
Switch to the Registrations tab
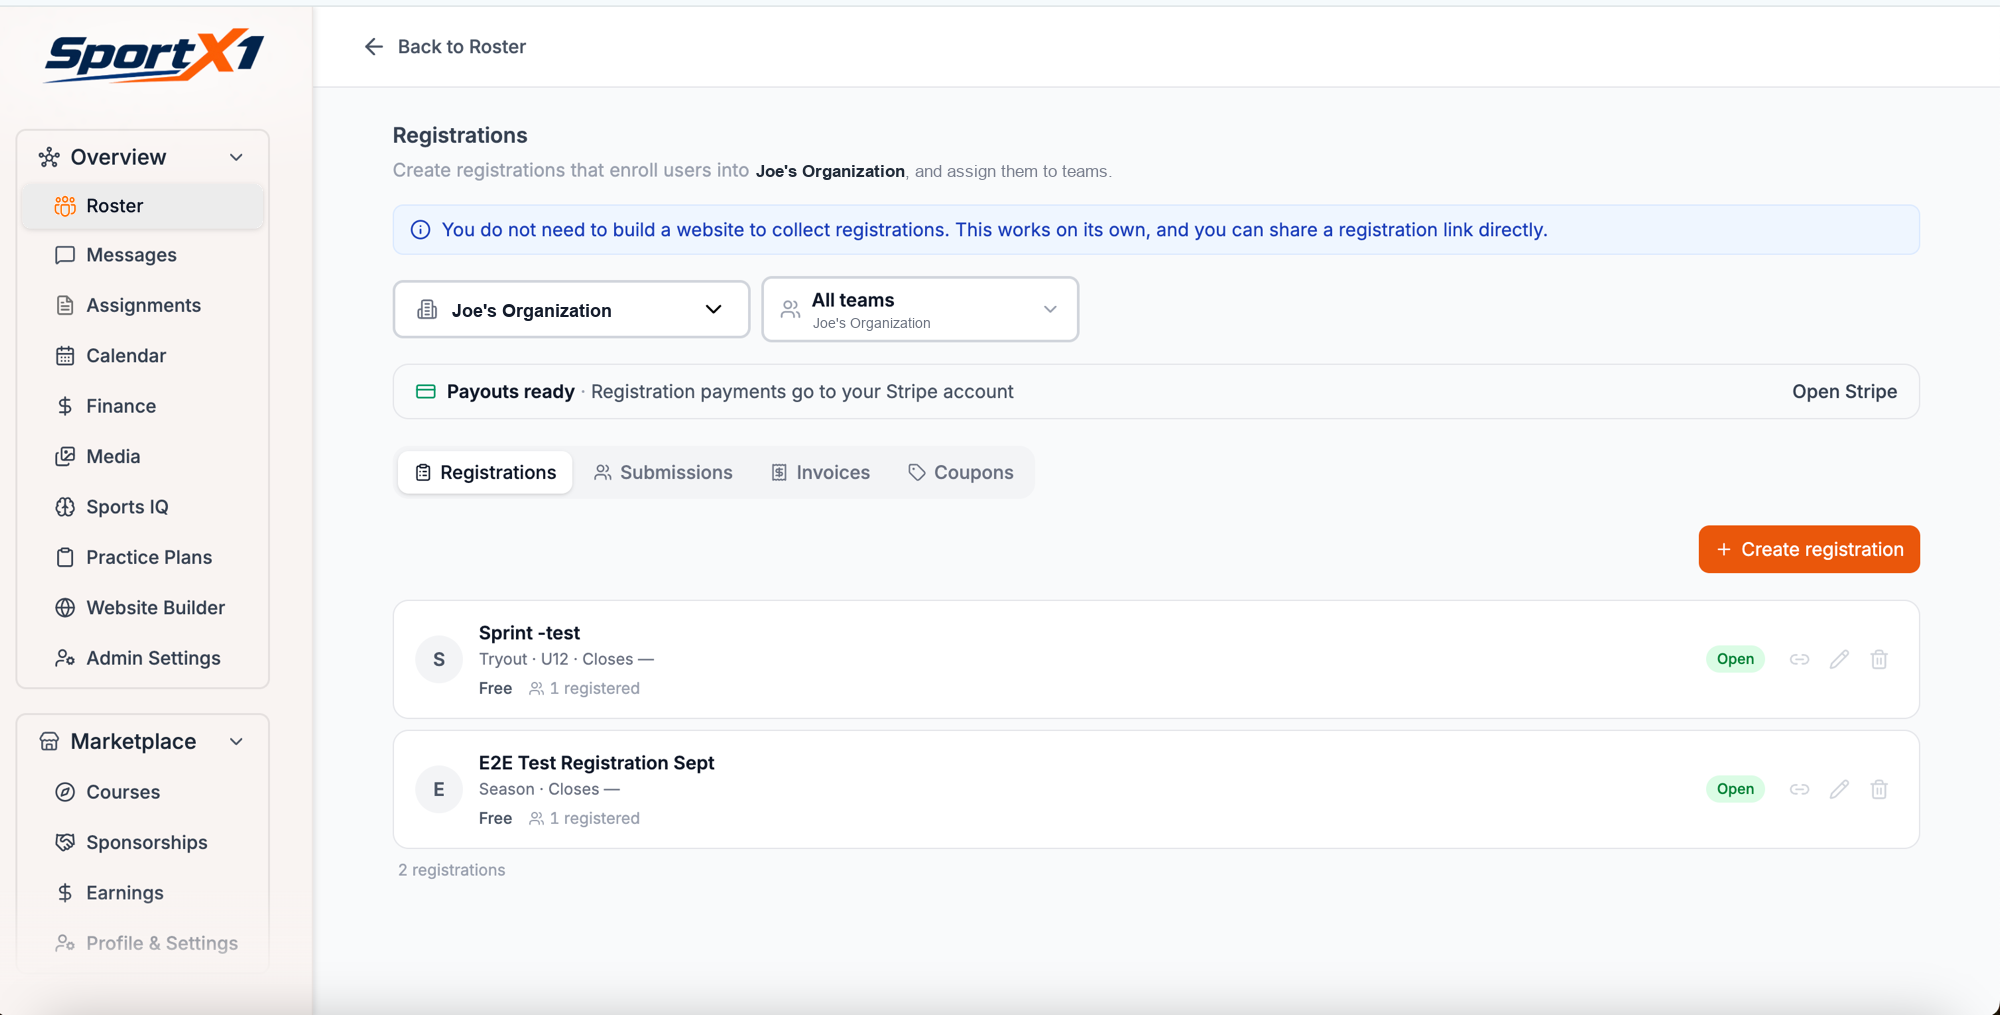[485, 472]
